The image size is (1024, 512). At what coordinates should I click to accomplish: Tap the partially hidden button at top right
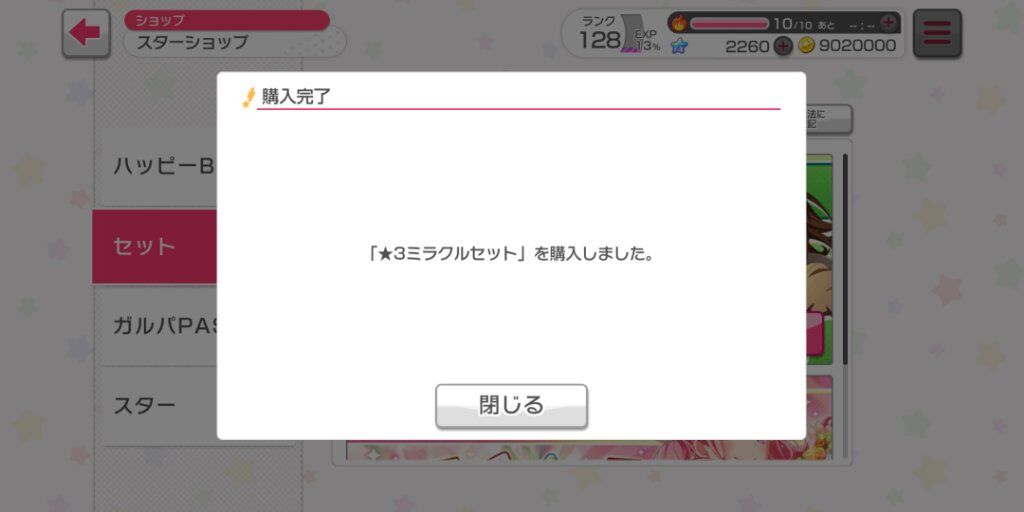[x=829, y=119]
